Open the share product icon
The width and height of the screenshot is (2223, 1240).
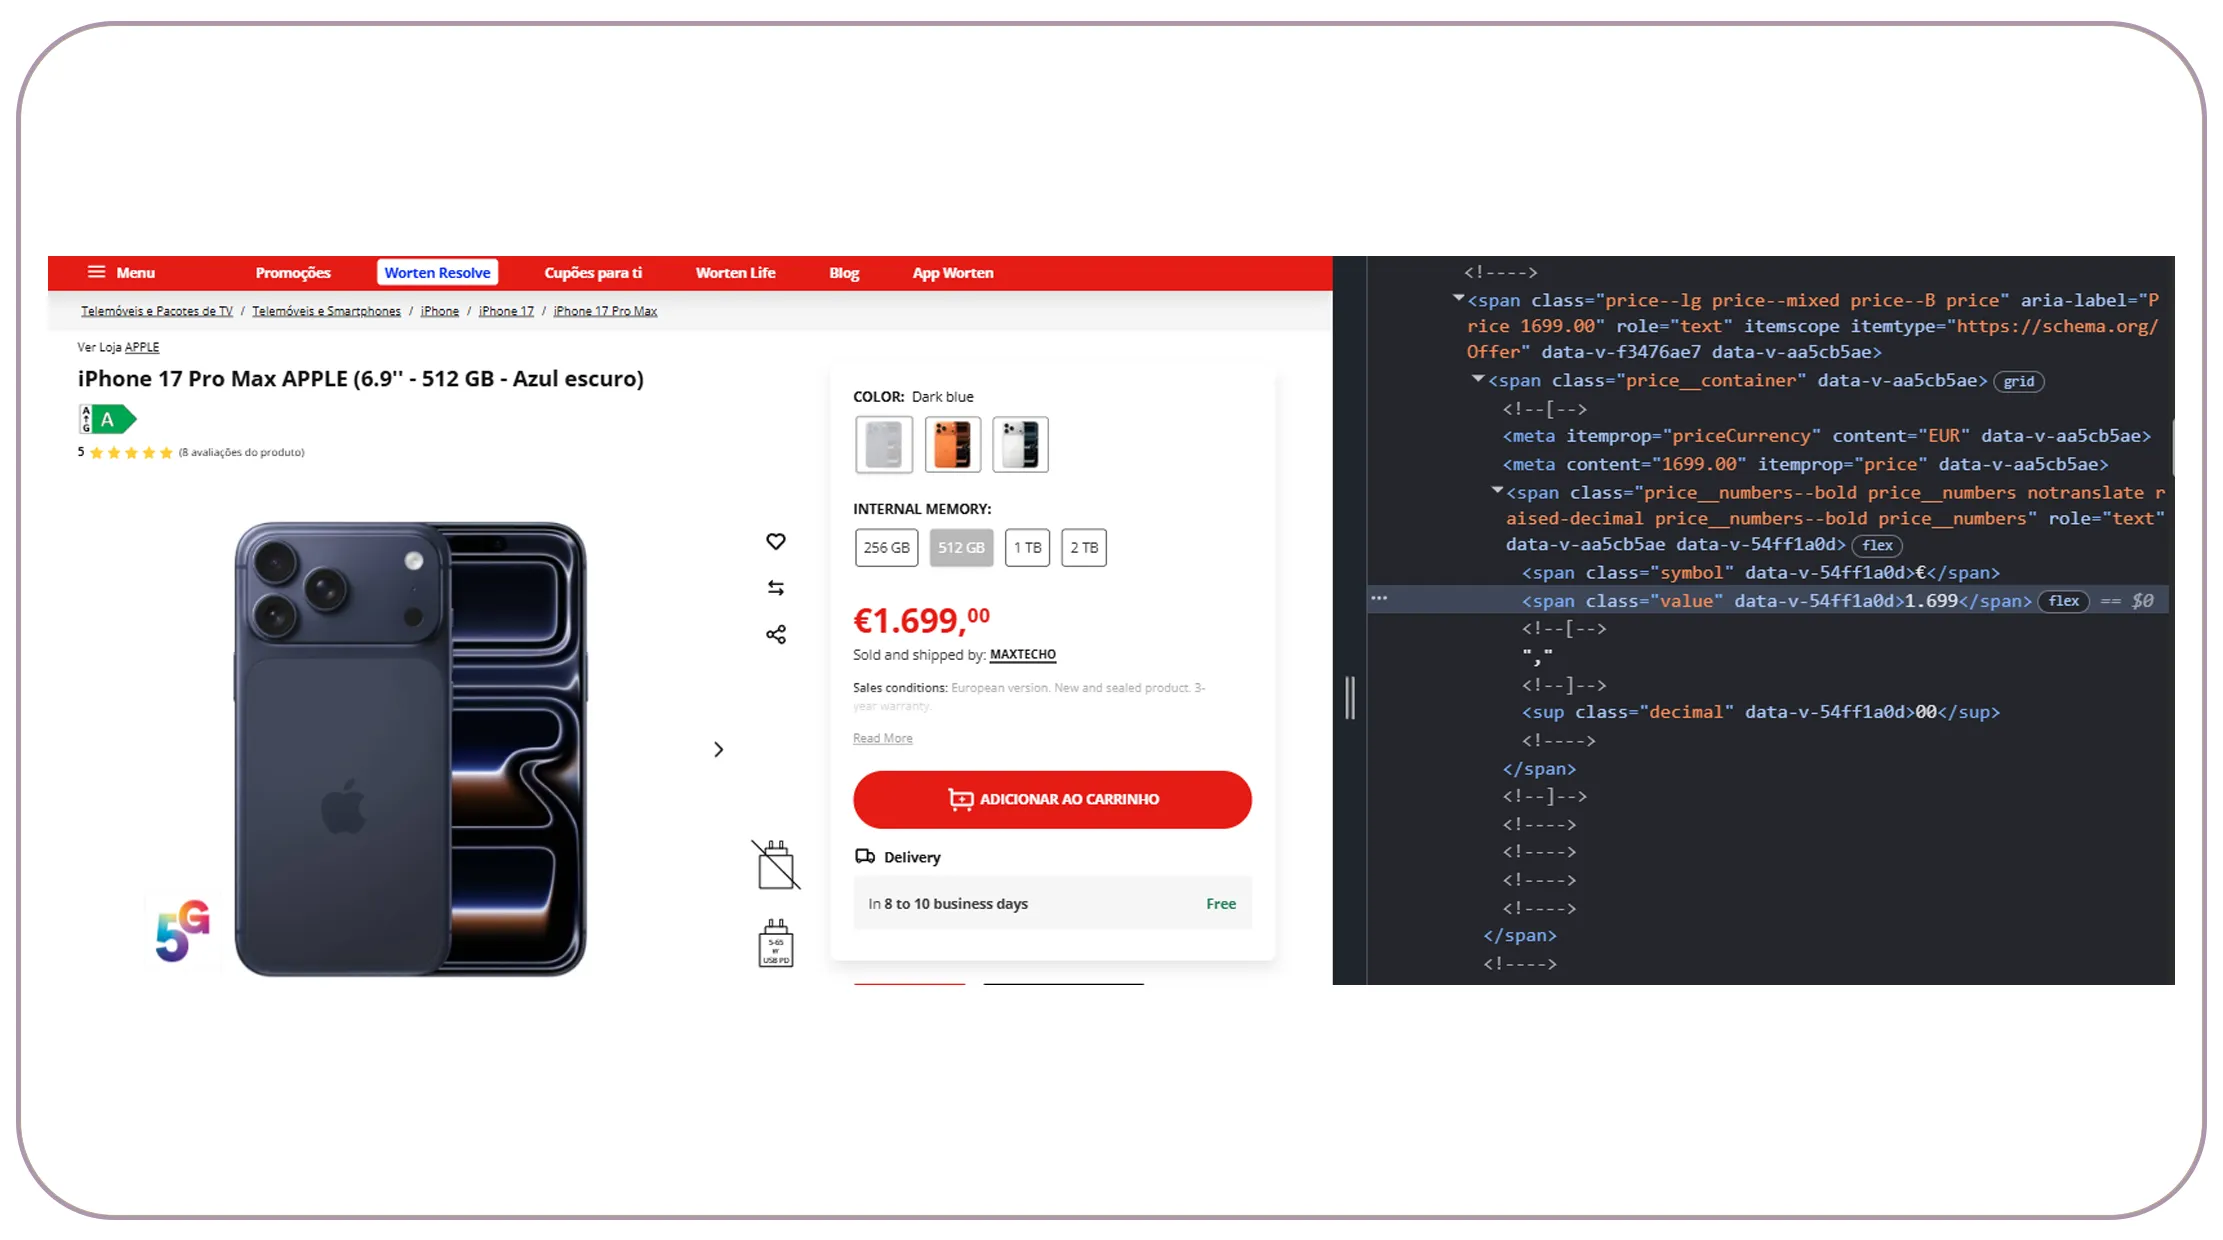coord(776,633)
